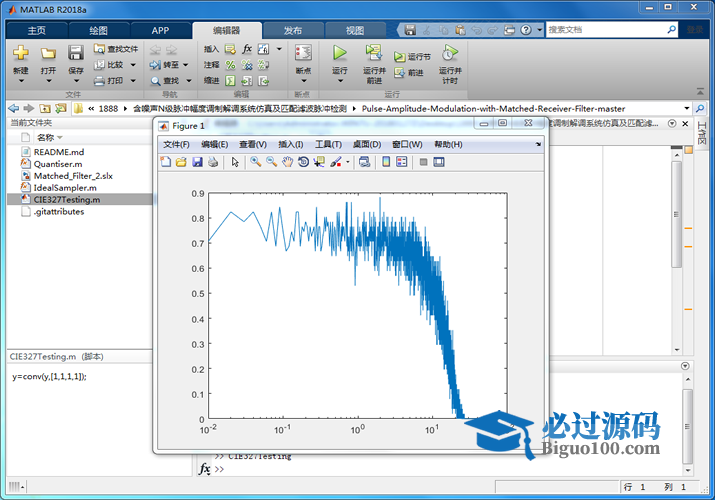Click the New file icon in the ribbon
Viewport: 715px width, 500px height.
click(21, 53)
